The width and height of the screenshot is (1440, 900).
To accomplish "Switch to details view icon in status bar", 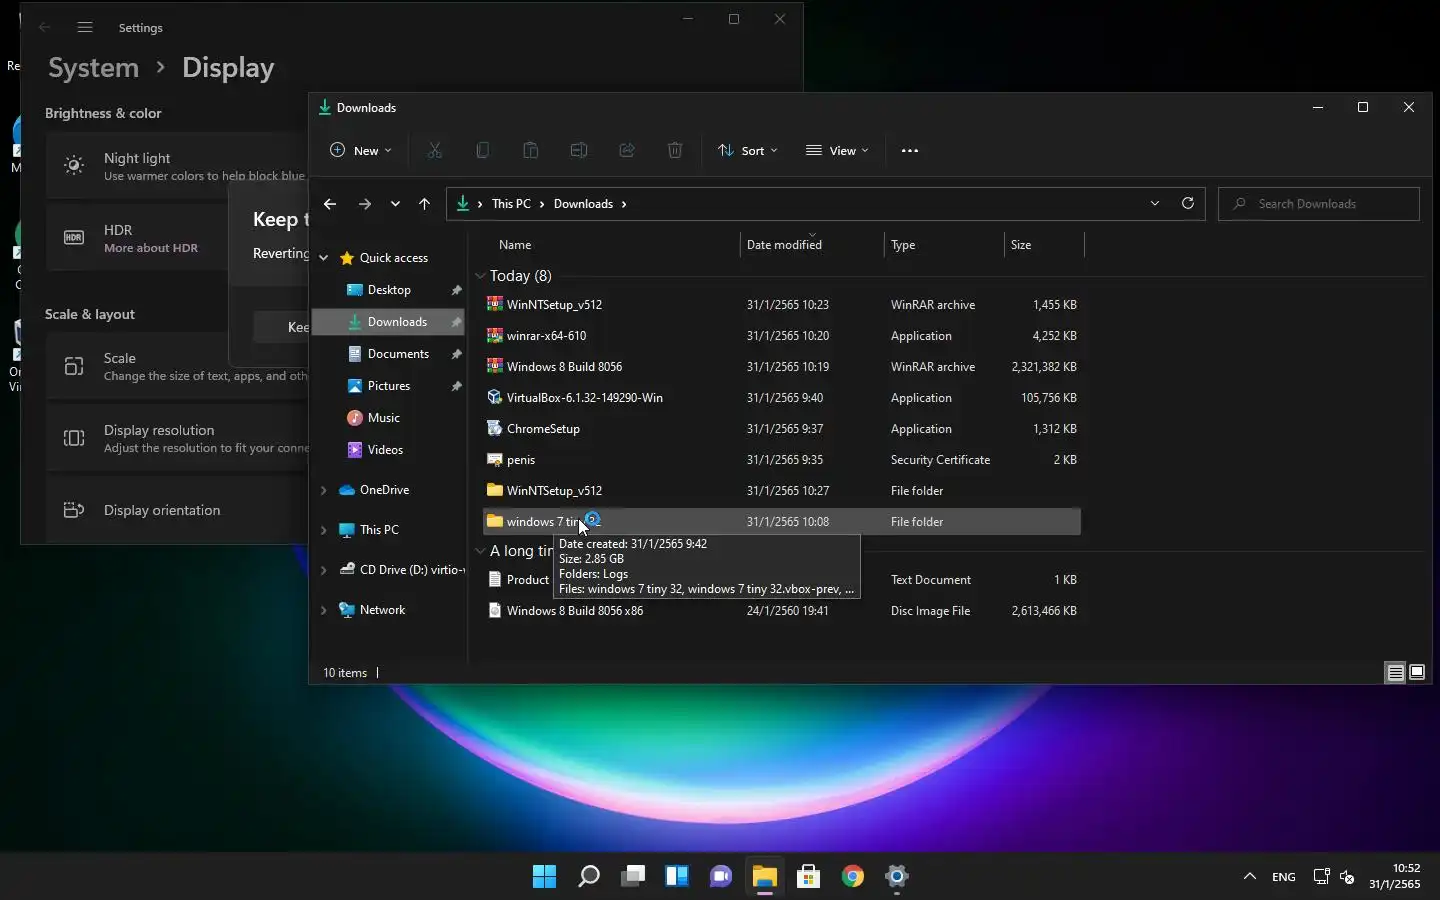I will pyautogui.click(x=1395, y=673).
